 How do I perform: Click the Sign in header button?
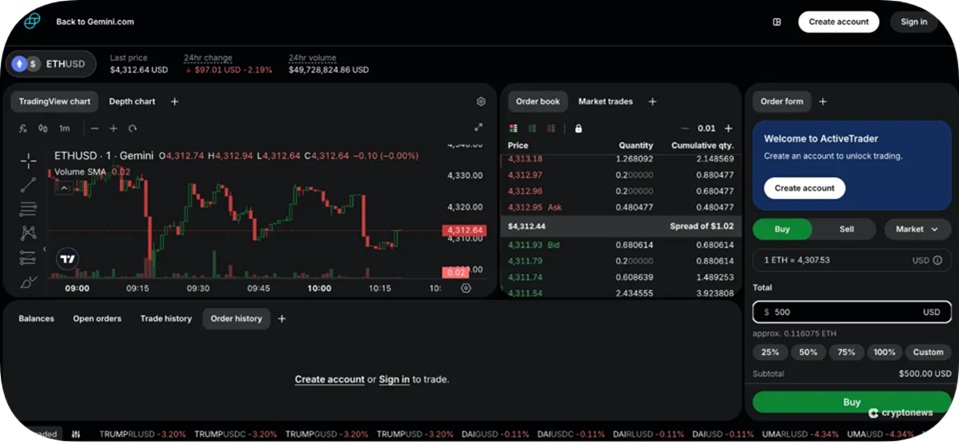914,21
